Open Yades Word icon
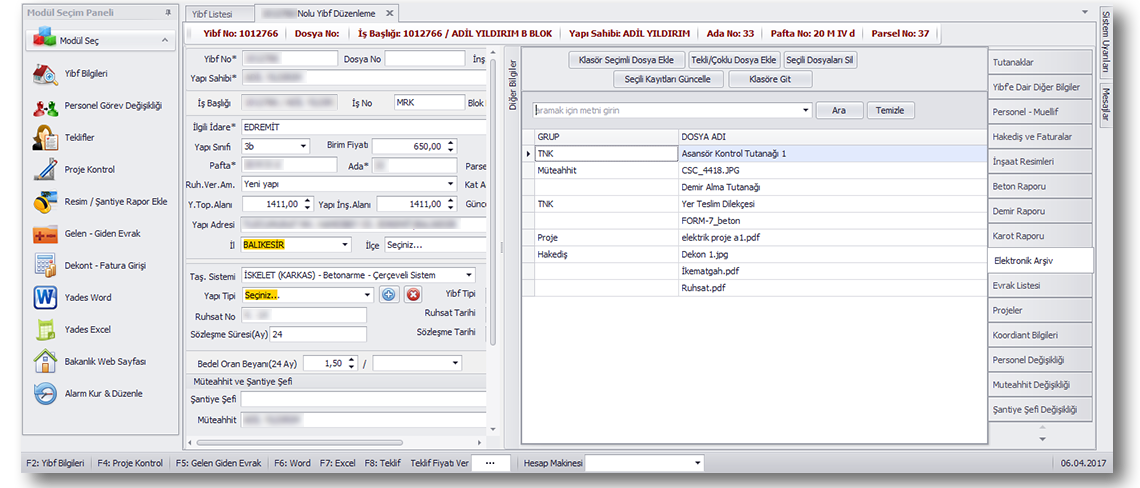The width and height of the screenshot is (1140, 488). tap(46, 298)
